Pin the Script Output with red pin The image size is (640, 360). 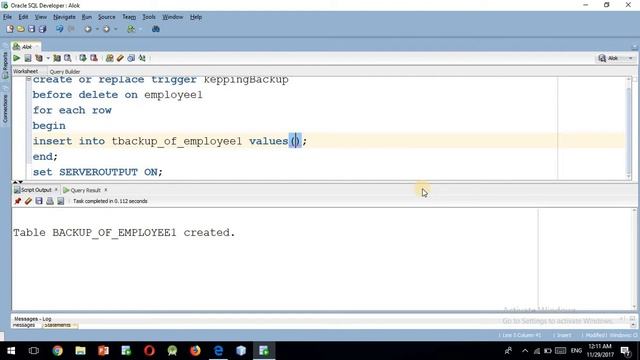18,201
